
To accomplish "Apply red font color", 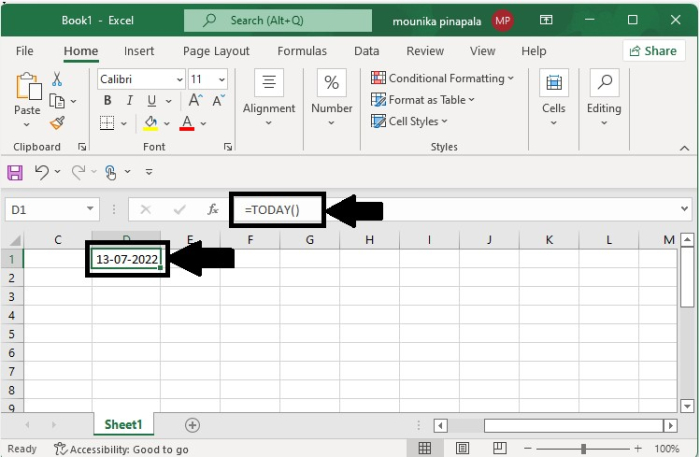I will pos(187,123).
